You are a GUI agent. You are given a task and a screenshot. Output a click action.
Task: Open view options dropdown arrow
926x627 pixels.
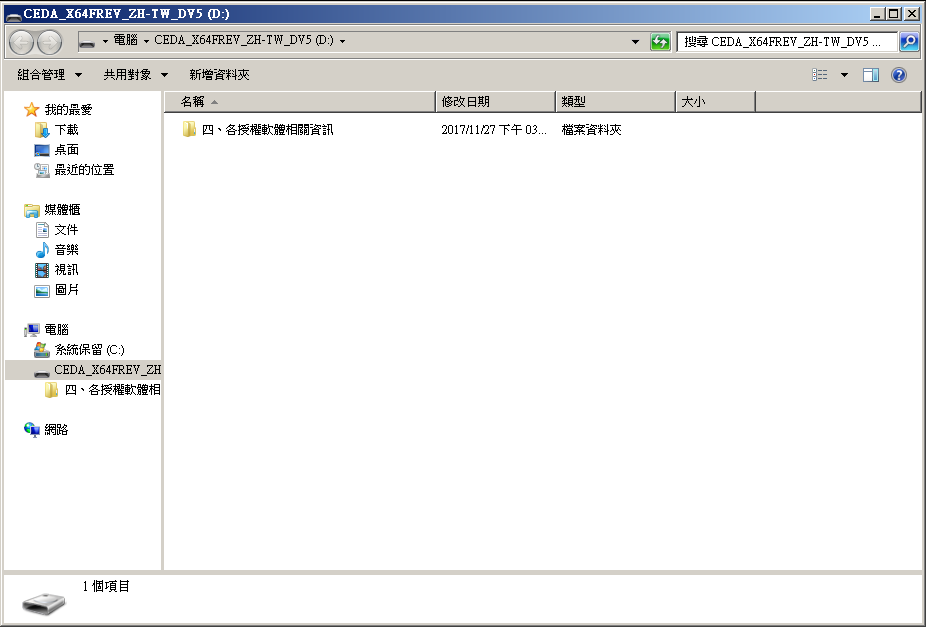[843, 75]
